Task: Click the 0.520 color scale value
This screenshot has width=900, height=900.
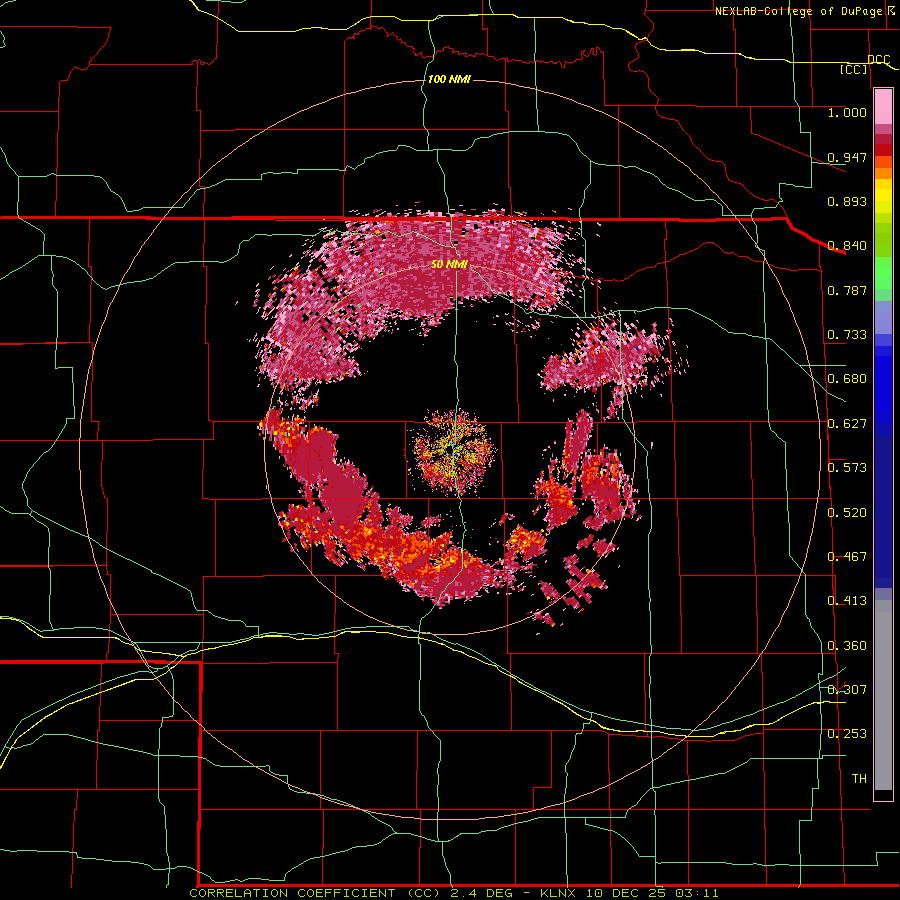Action: (x=847, y=513)
